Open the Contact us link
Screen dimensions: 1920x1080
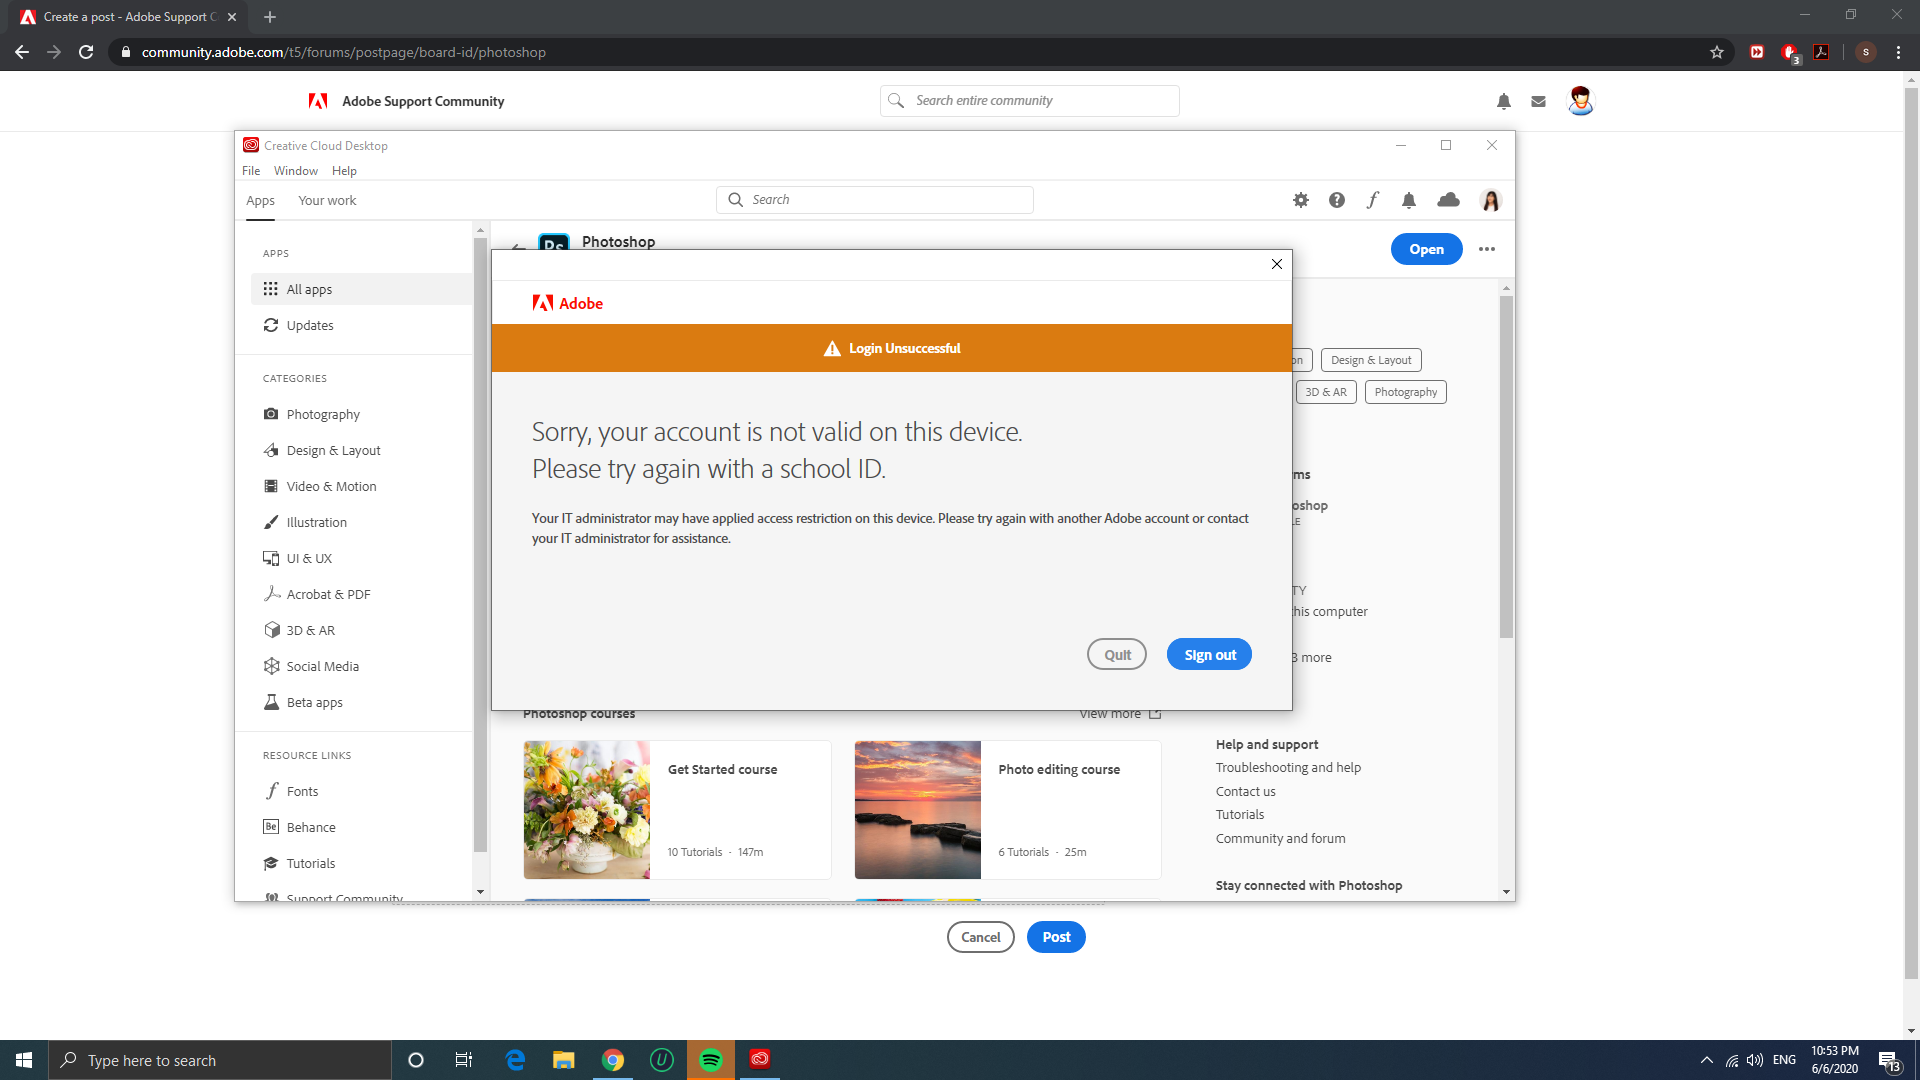pos(1245,791)
